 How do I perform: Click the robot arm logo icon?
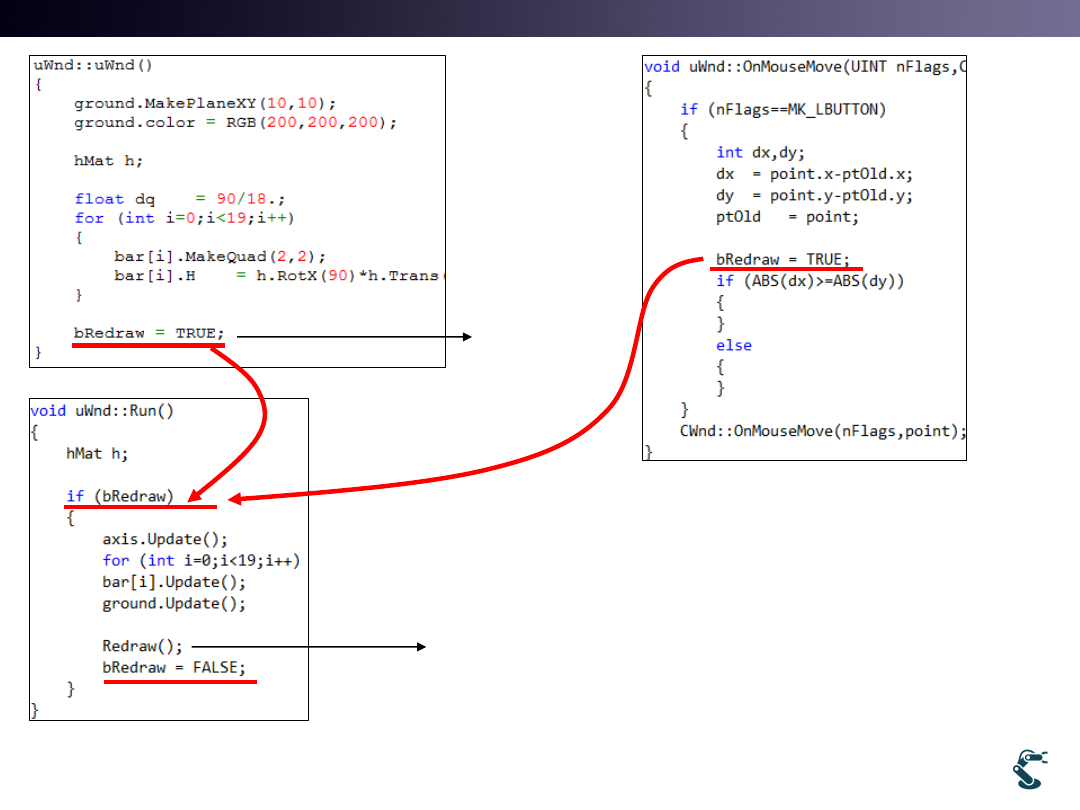[x=1029, y=768]
